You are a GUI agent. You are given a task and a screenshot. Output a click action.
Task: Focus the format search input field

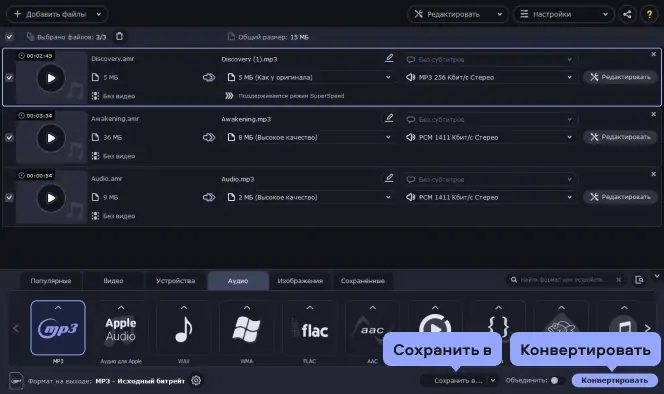[x=564, y=280]
